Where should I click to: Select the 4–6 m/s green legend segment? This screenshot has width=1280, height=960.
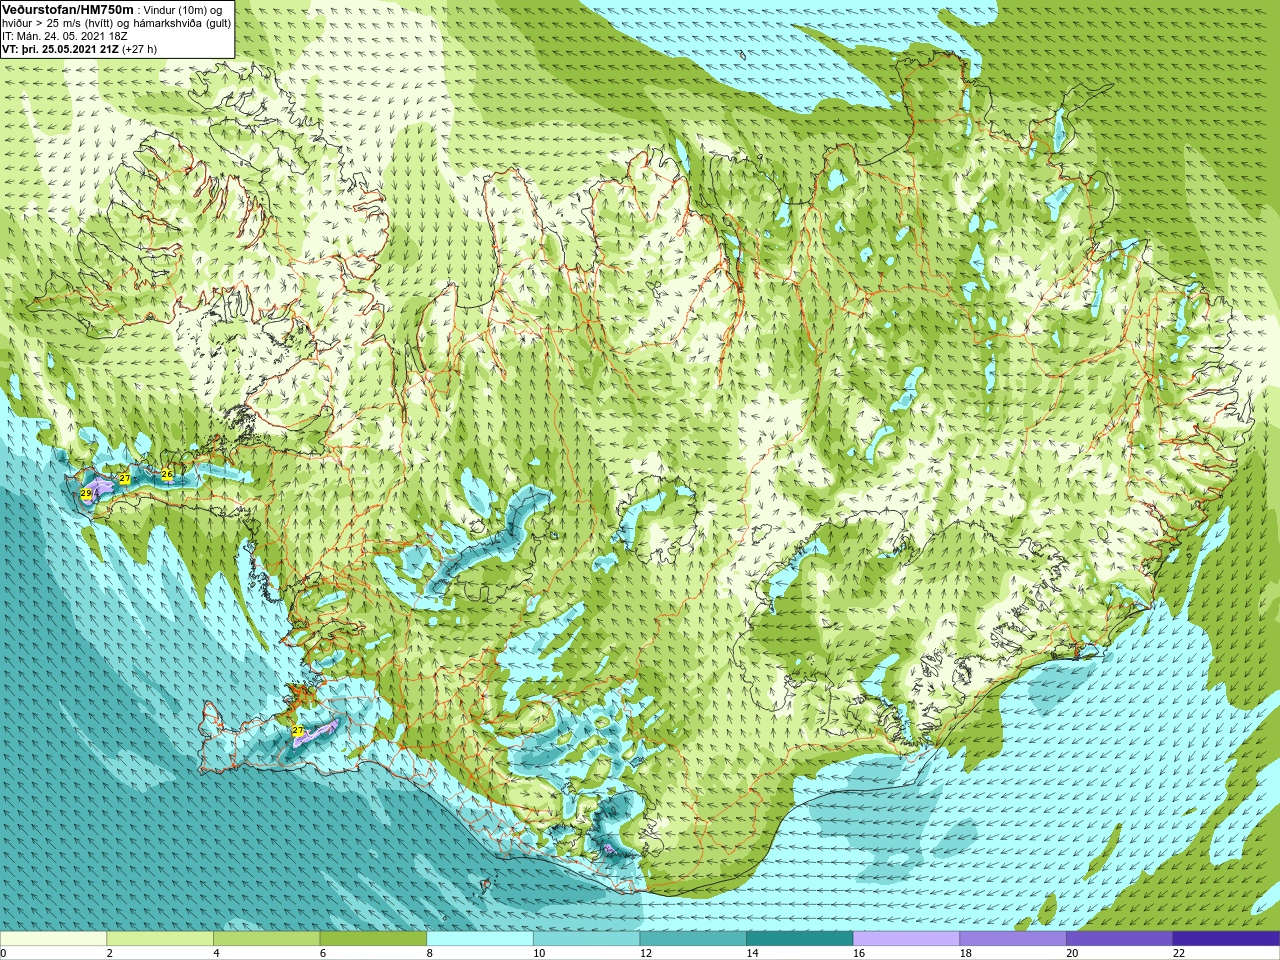[267, 939]
